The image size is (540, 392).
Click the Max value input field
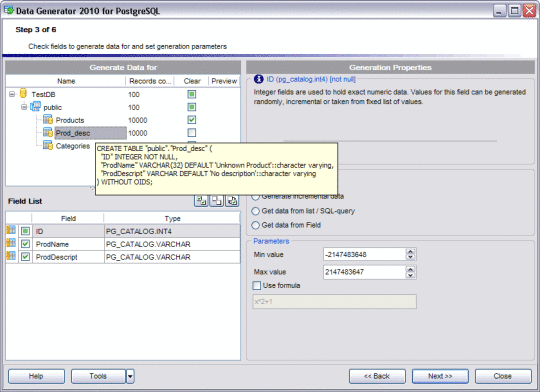pos(365,272)
